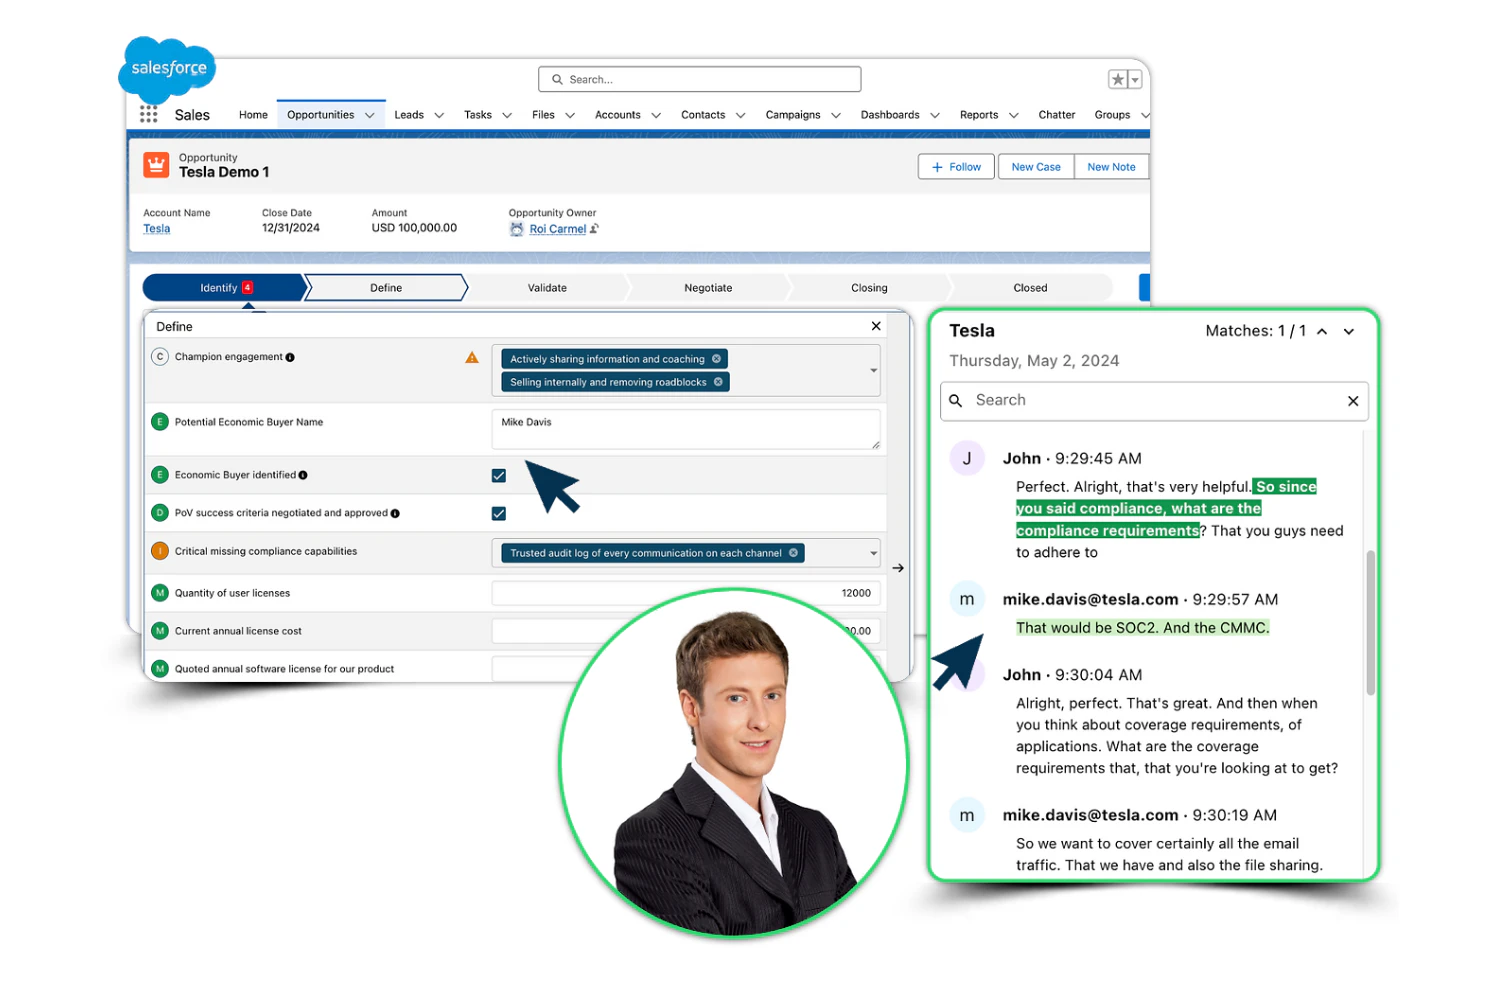1500x1000 pixels.
Task: Click the warning triangle on Champion engagement
Action: click(471, 356)
